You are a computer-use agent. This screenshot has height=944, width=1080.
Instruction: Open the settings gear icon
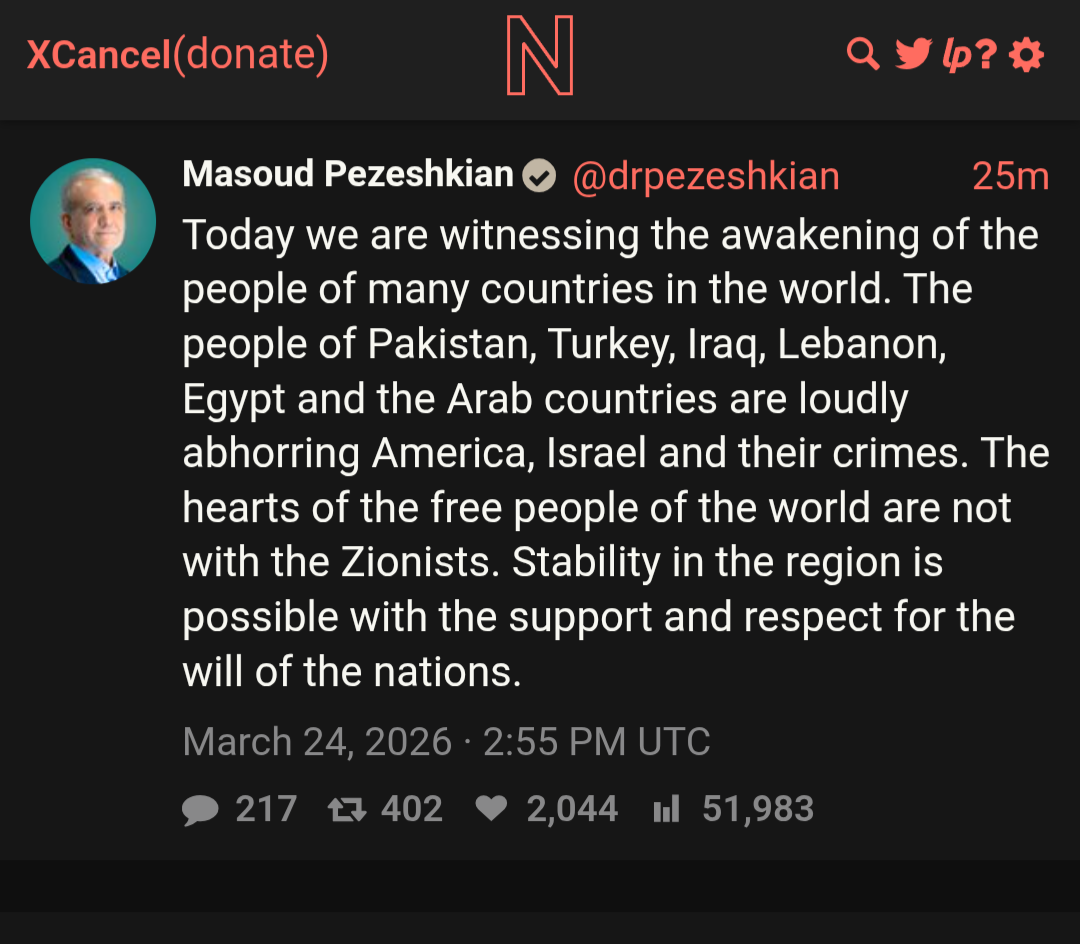click(1026, 54)
